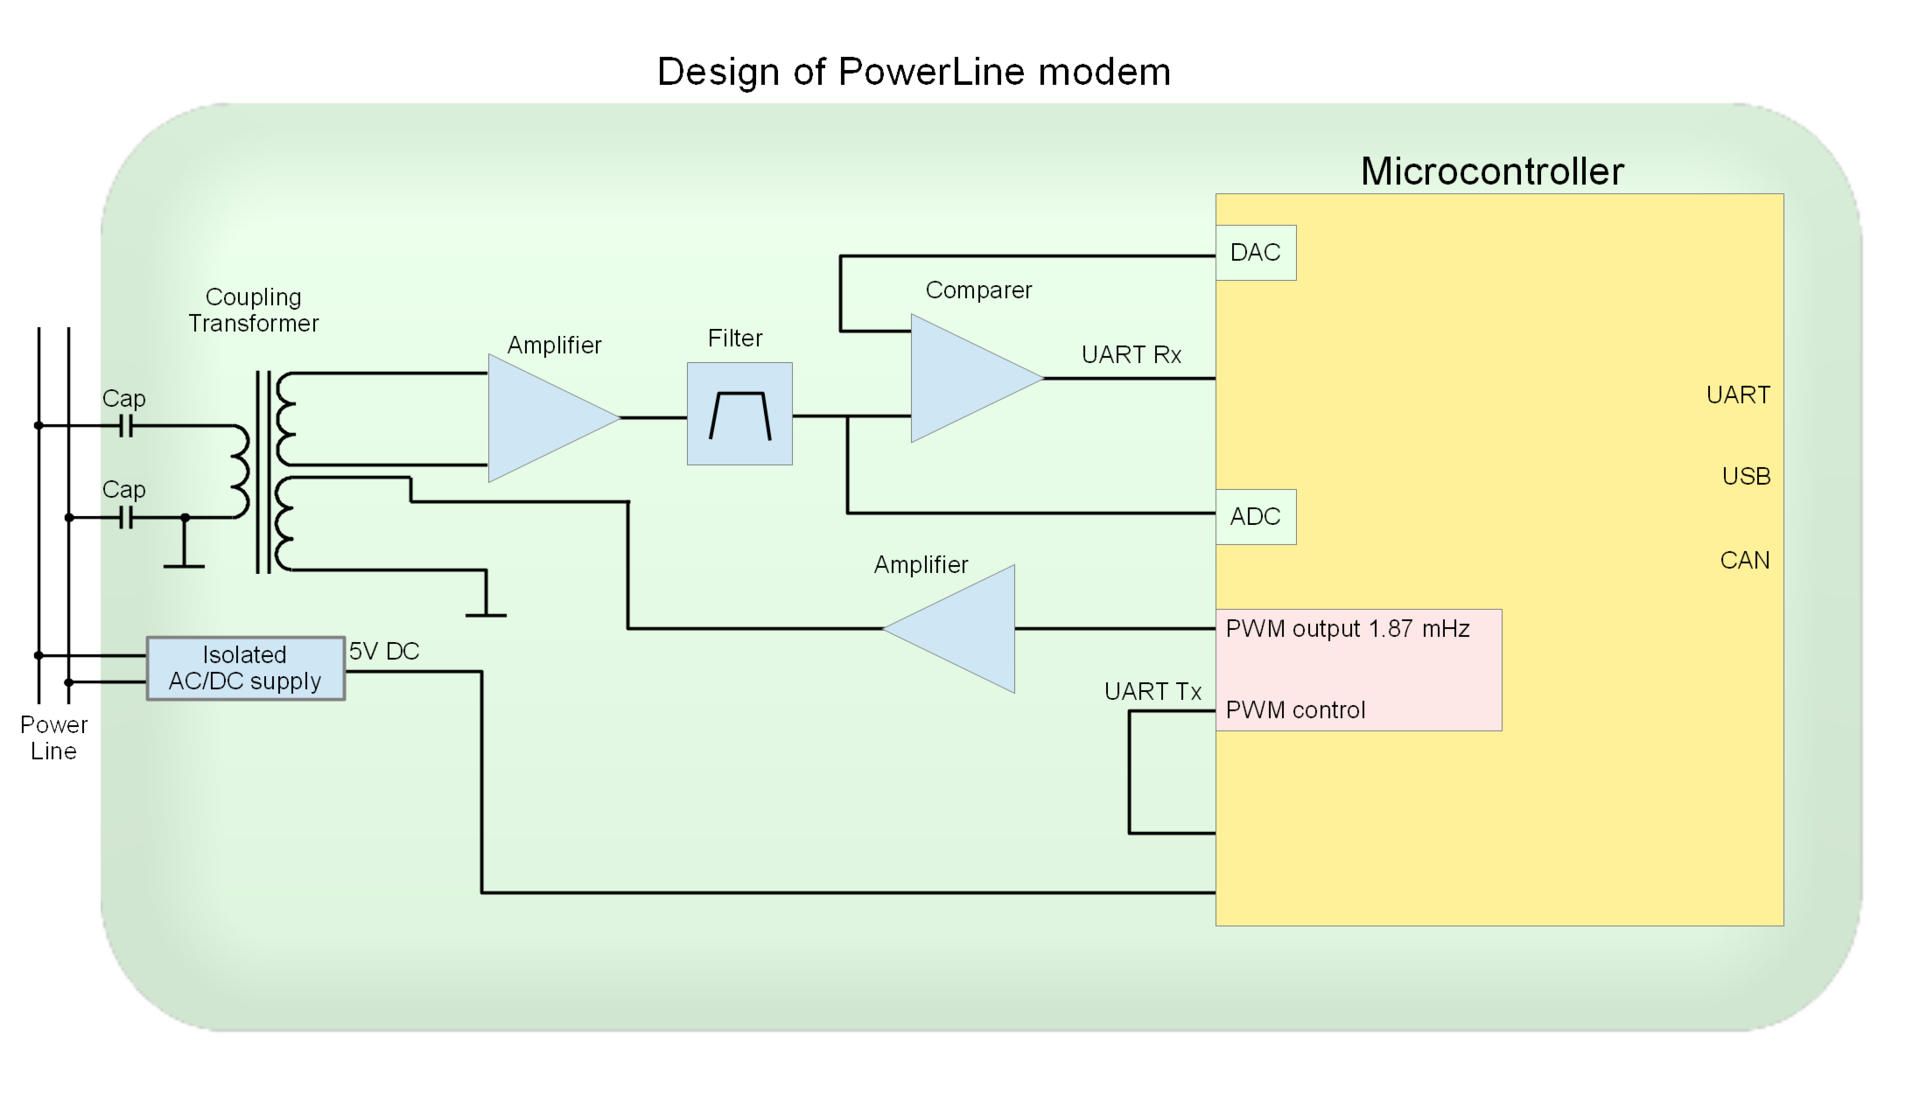Click the 'Filter' label text
The height and width of the screenshot is (1097, 1920).
[x=735, y=338]
